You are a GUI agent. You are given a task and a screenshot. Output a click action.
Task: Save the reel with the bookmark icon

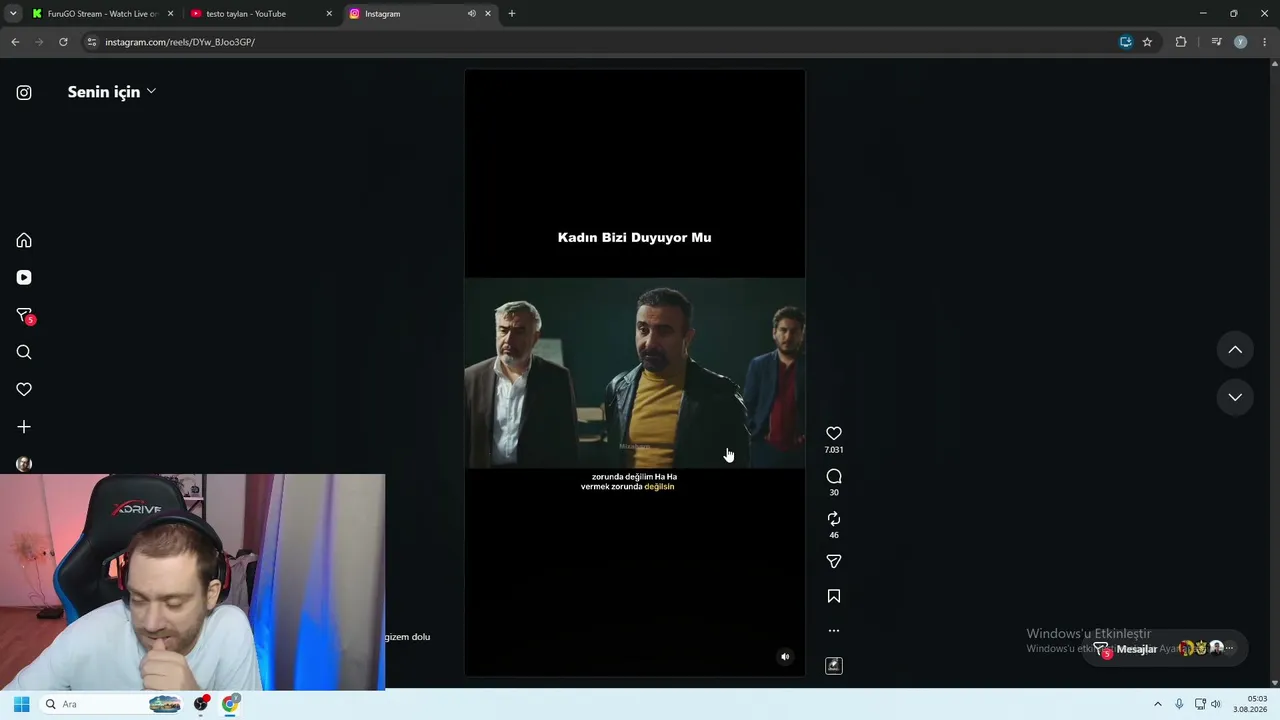834,596
